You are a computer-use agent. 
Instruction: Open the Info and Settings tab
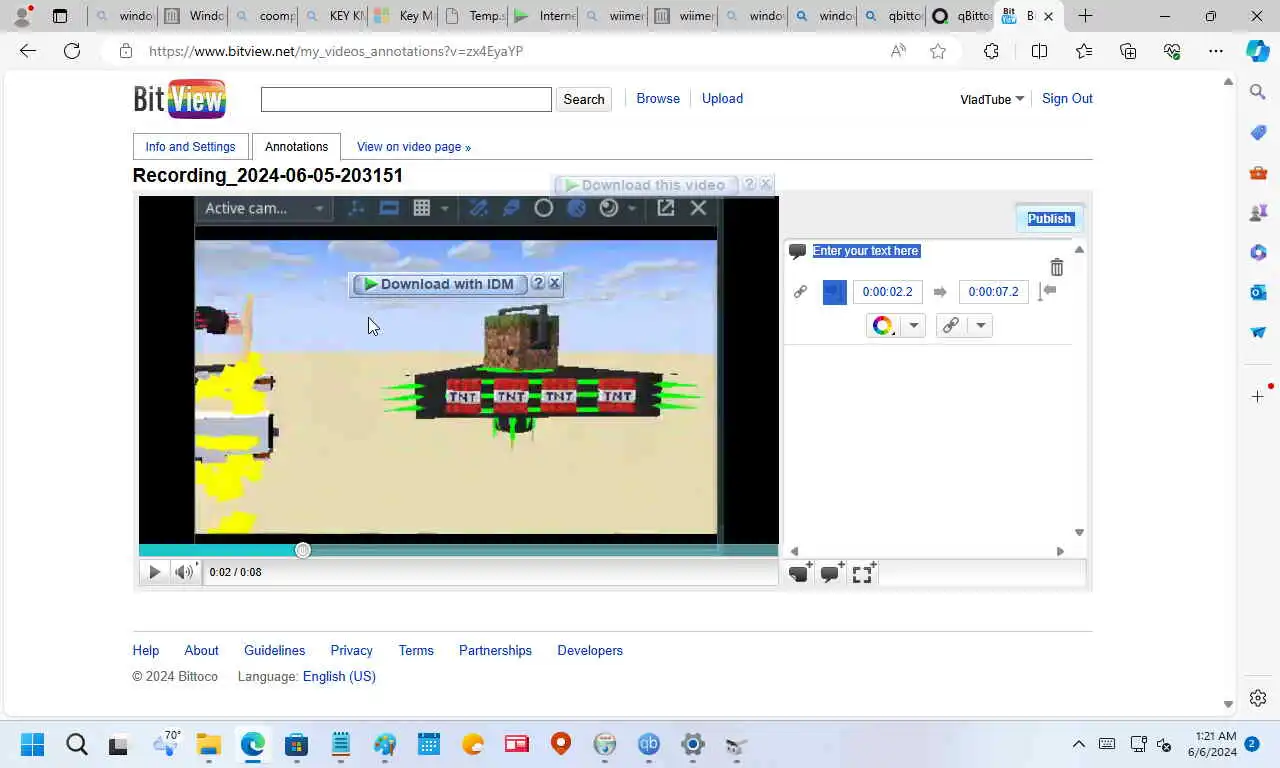190,147
